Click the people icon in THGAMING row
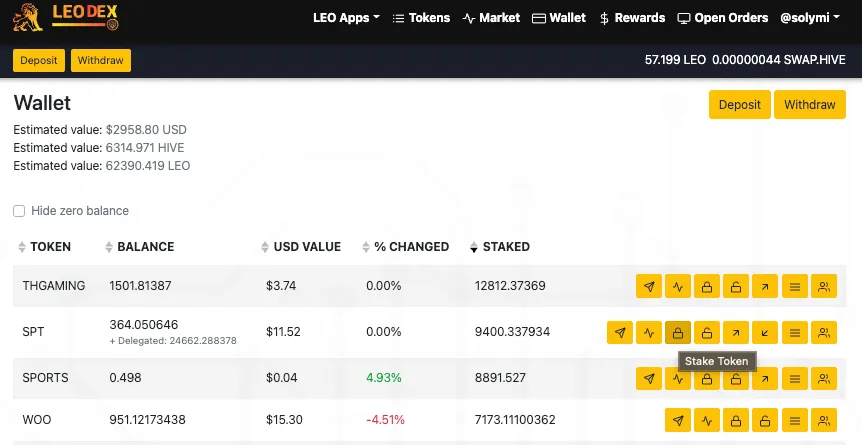Viewport: 862px width, 445px height. (824, 286)
